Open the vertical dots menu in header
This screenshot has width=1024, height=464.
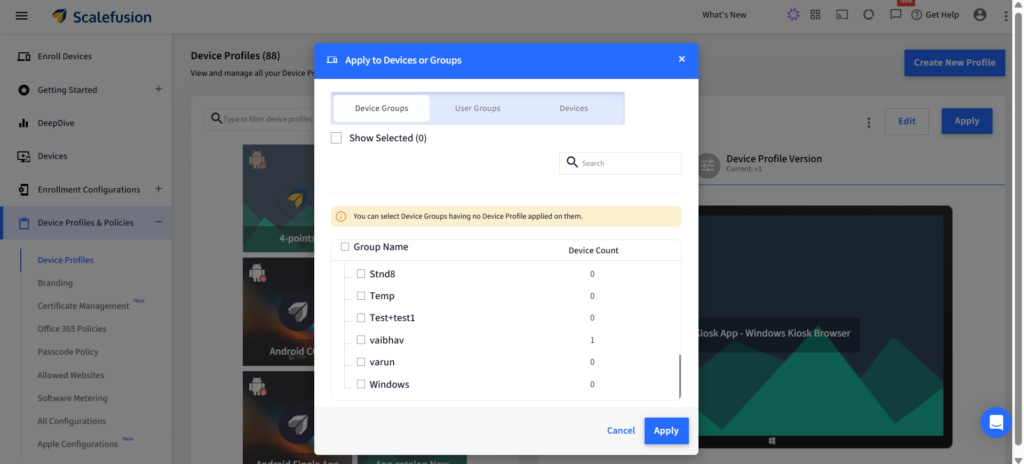click(x=1006, y=16)
